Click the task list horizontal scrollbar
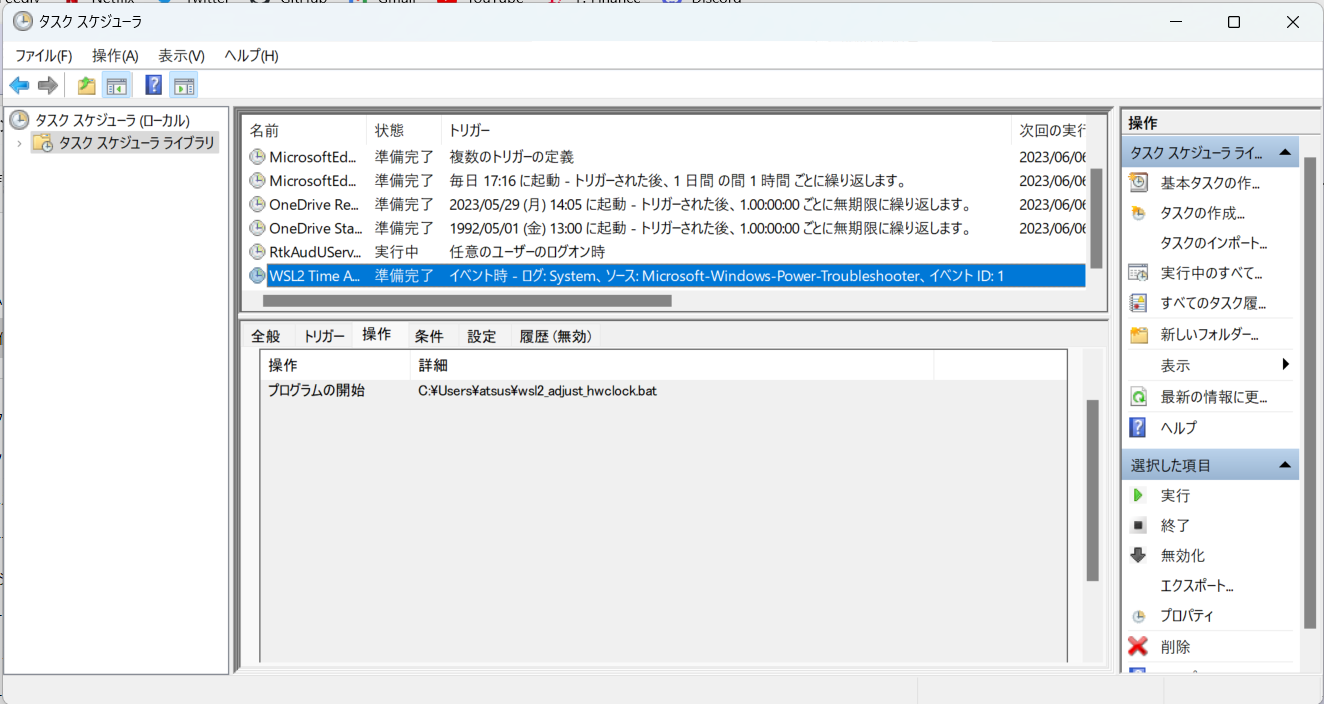 [467, 300]
